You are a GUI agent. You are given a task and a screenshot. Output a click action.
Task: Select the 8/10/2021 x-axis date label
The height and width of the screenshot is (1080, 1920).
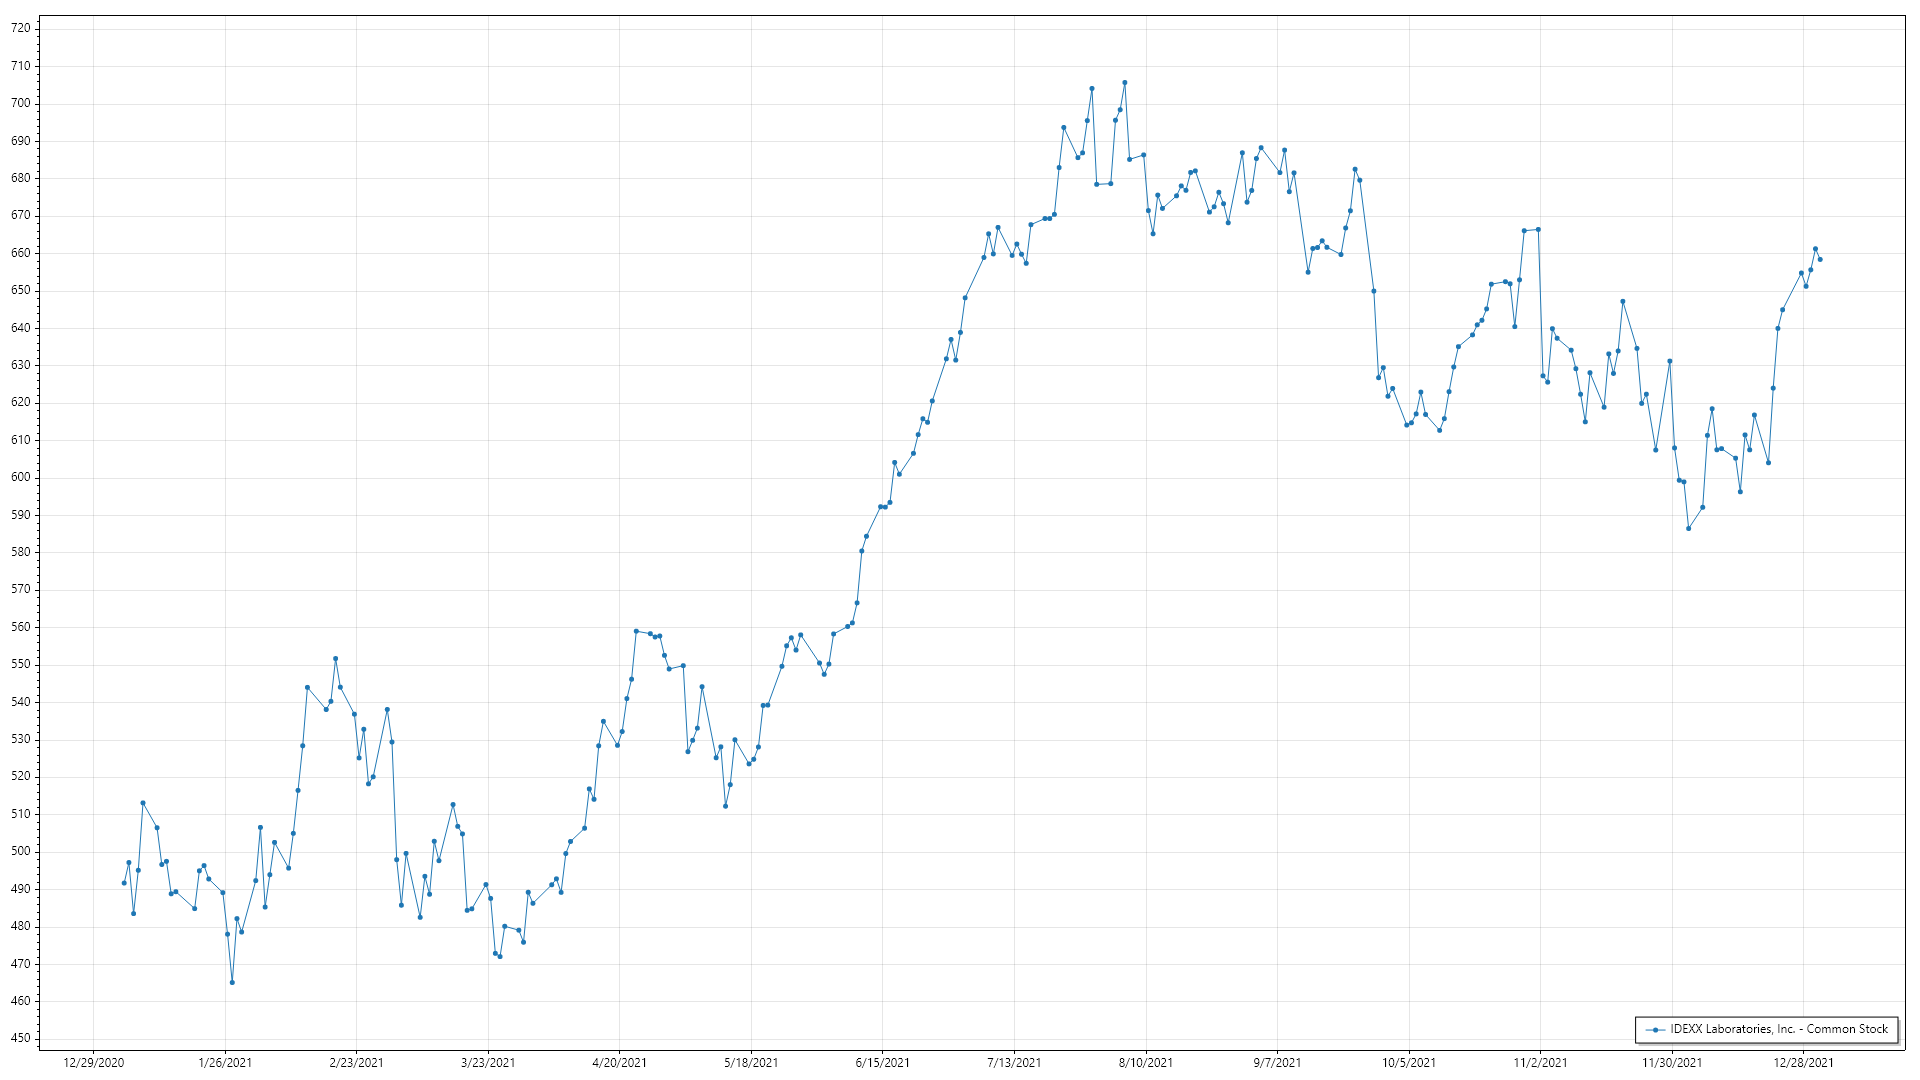click(x=1145, y=1063)
